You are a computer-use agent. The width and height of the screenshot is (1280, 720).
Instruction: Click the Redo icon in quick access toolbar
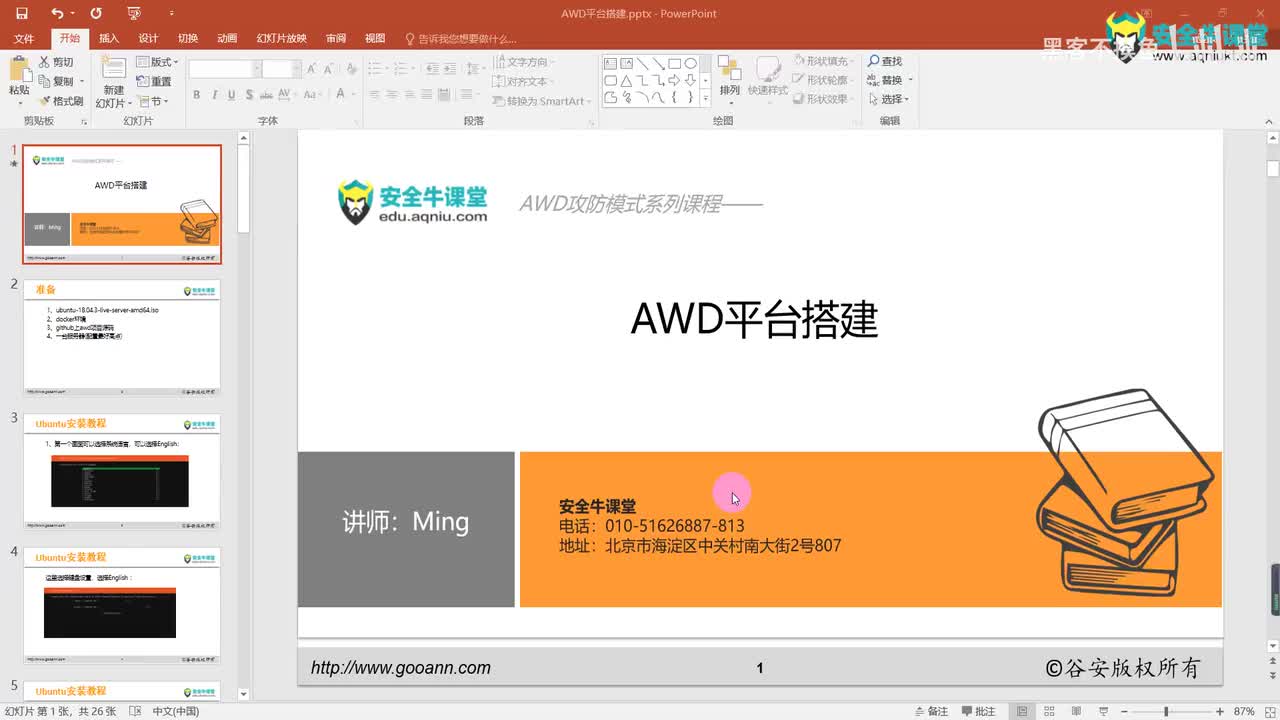96,14
